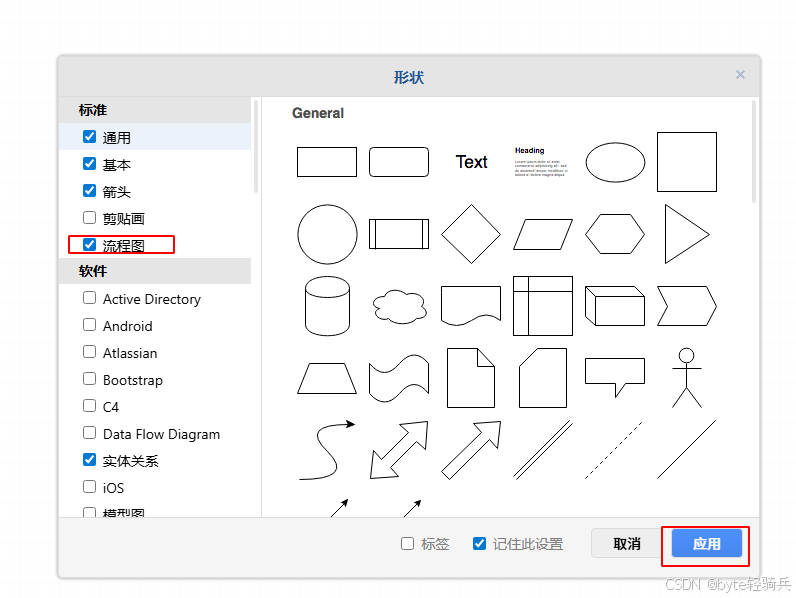The height and width of the screenshot is (598, 796).
Task: Click the 应用 button
Action: tap(706, 544)
